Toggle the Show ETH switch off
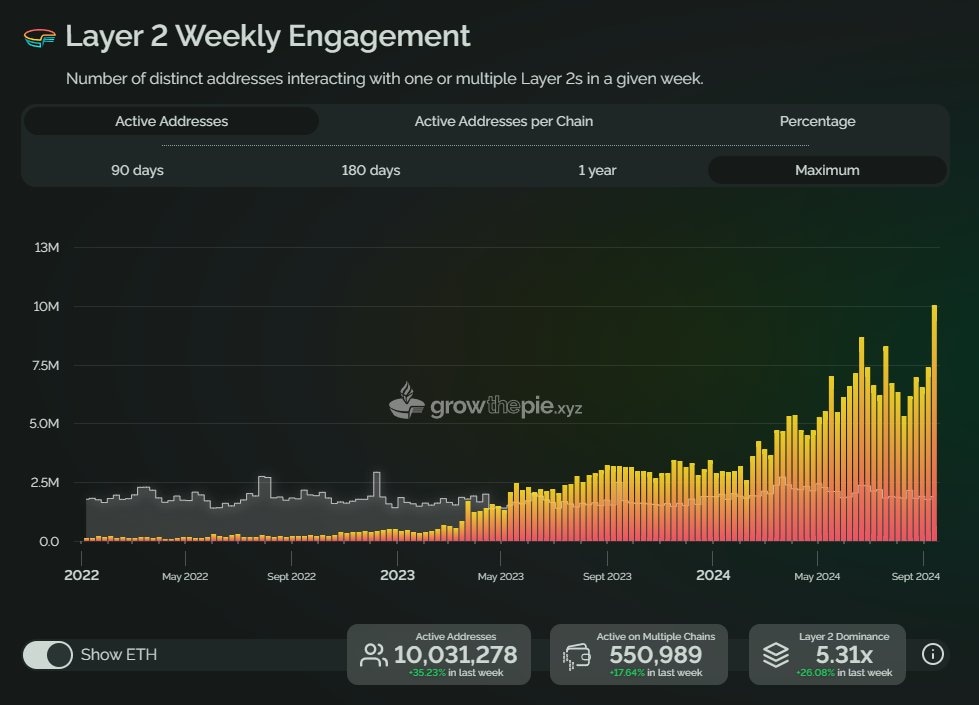 (x=48, y=655)
